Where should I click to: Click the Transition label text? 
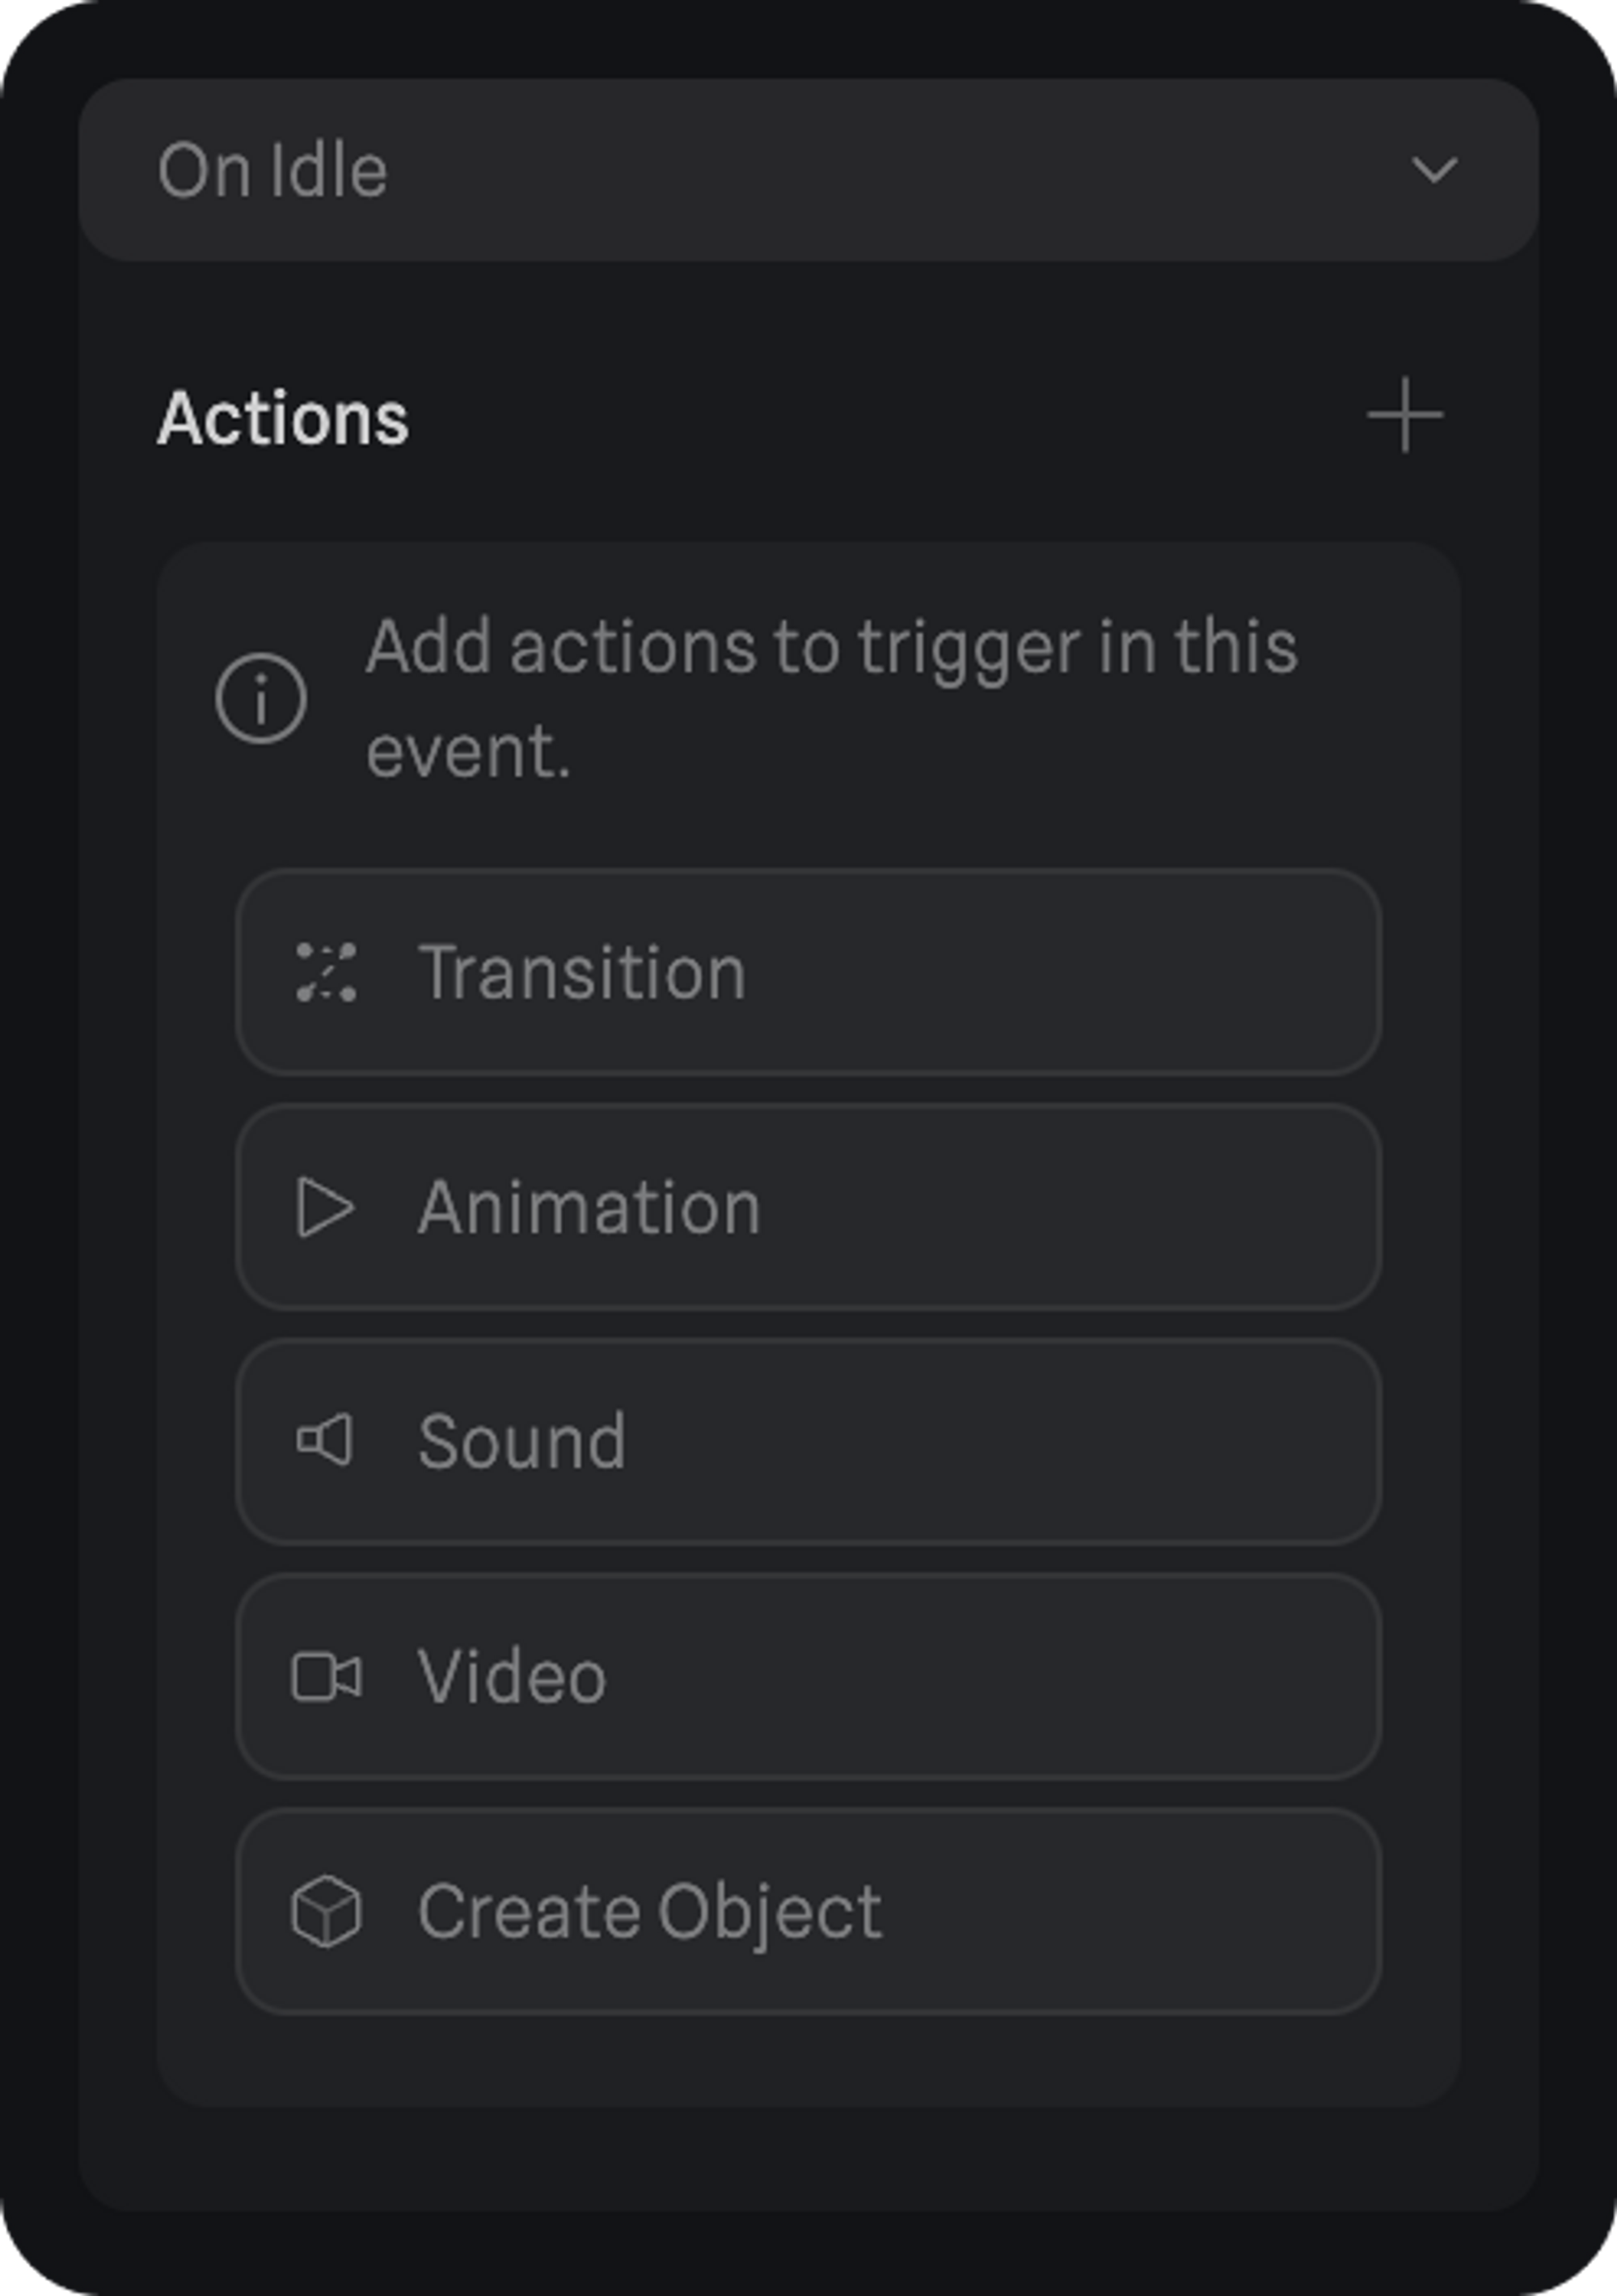coord(581,972)
